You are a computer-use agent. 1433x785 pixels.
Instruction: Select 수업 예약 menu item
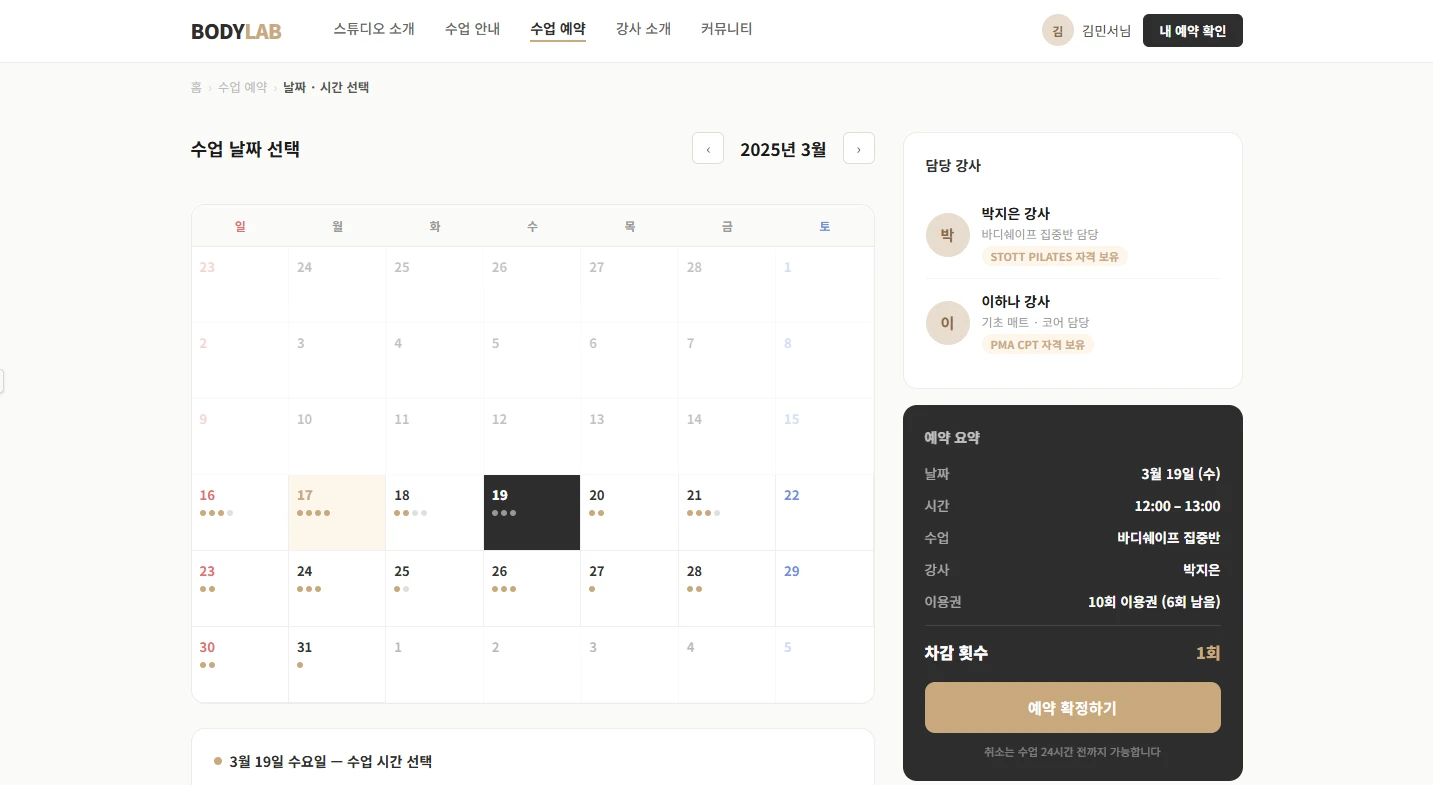[558, 29]
